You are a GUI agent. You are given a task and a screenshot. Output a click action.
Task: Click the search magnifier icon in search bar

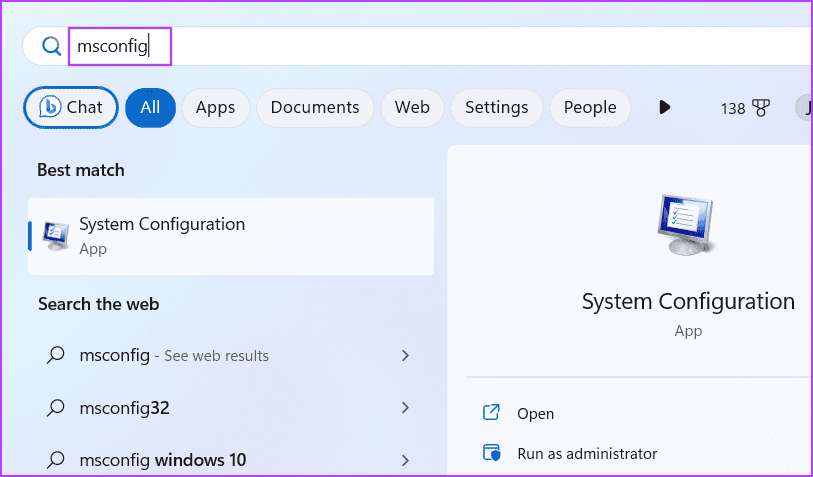click(51, 46)
